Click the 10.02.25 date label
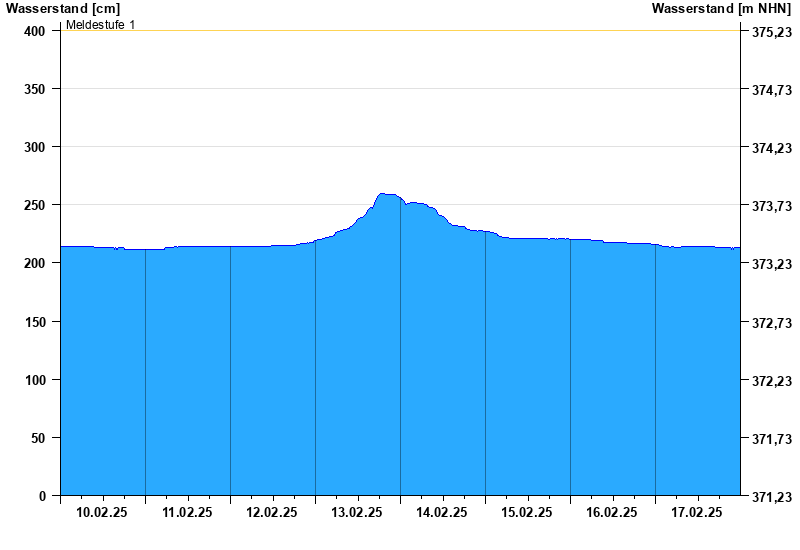800x550 pixels. pyautogui.click(x=102, y=512)
